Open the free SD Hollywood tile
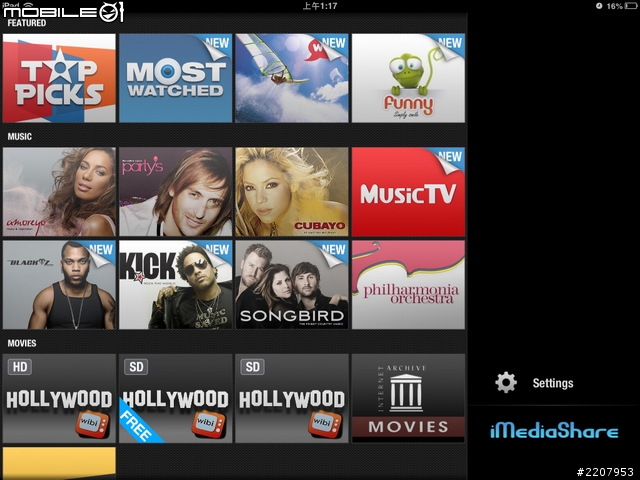640x480 pixels. point(176,398)
